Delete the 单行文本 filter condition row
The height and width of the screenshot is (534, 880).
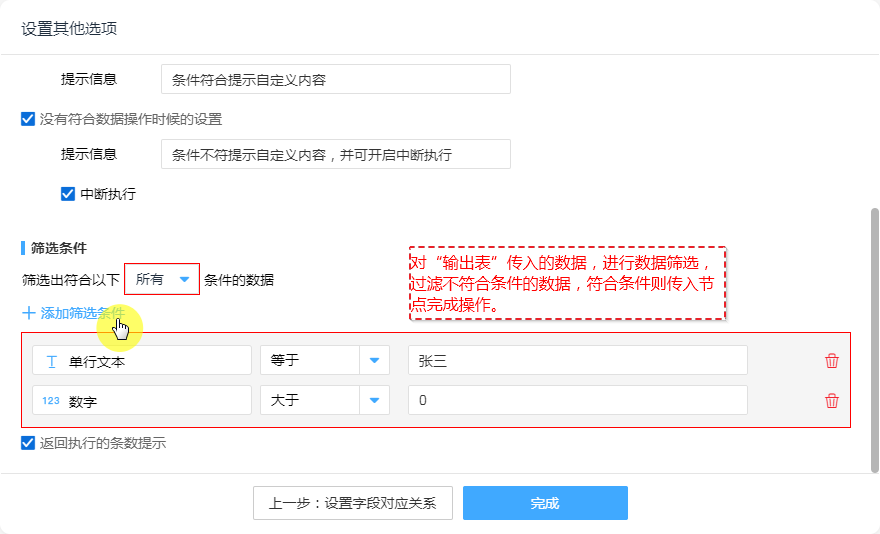(x=831, y=361)
